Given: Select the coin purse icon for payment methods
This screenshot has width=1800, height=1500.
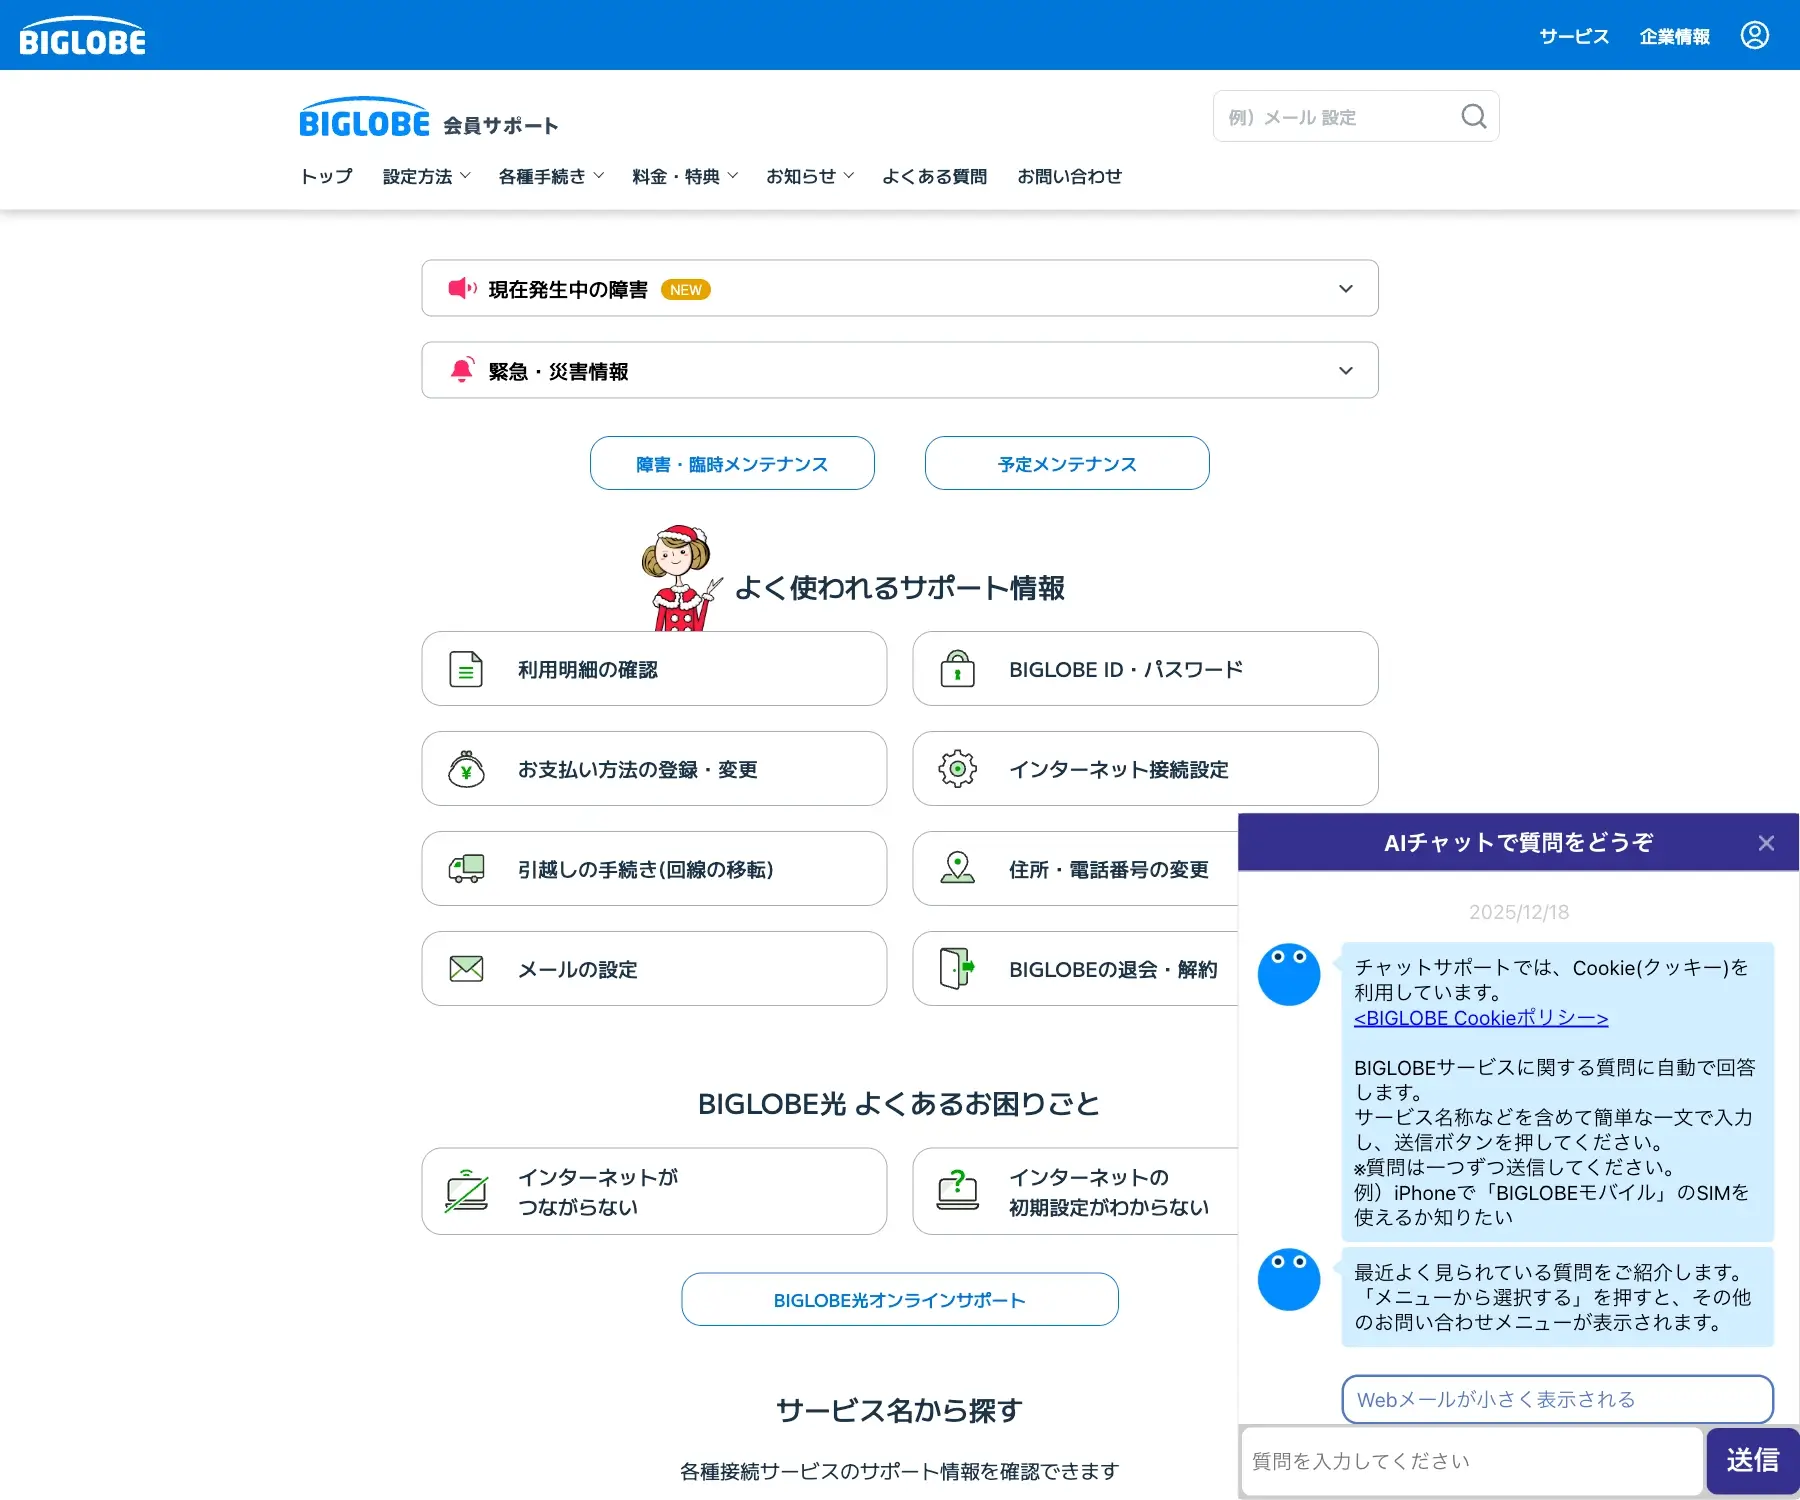Looking at the screenshot, I should tap(466, 768).
